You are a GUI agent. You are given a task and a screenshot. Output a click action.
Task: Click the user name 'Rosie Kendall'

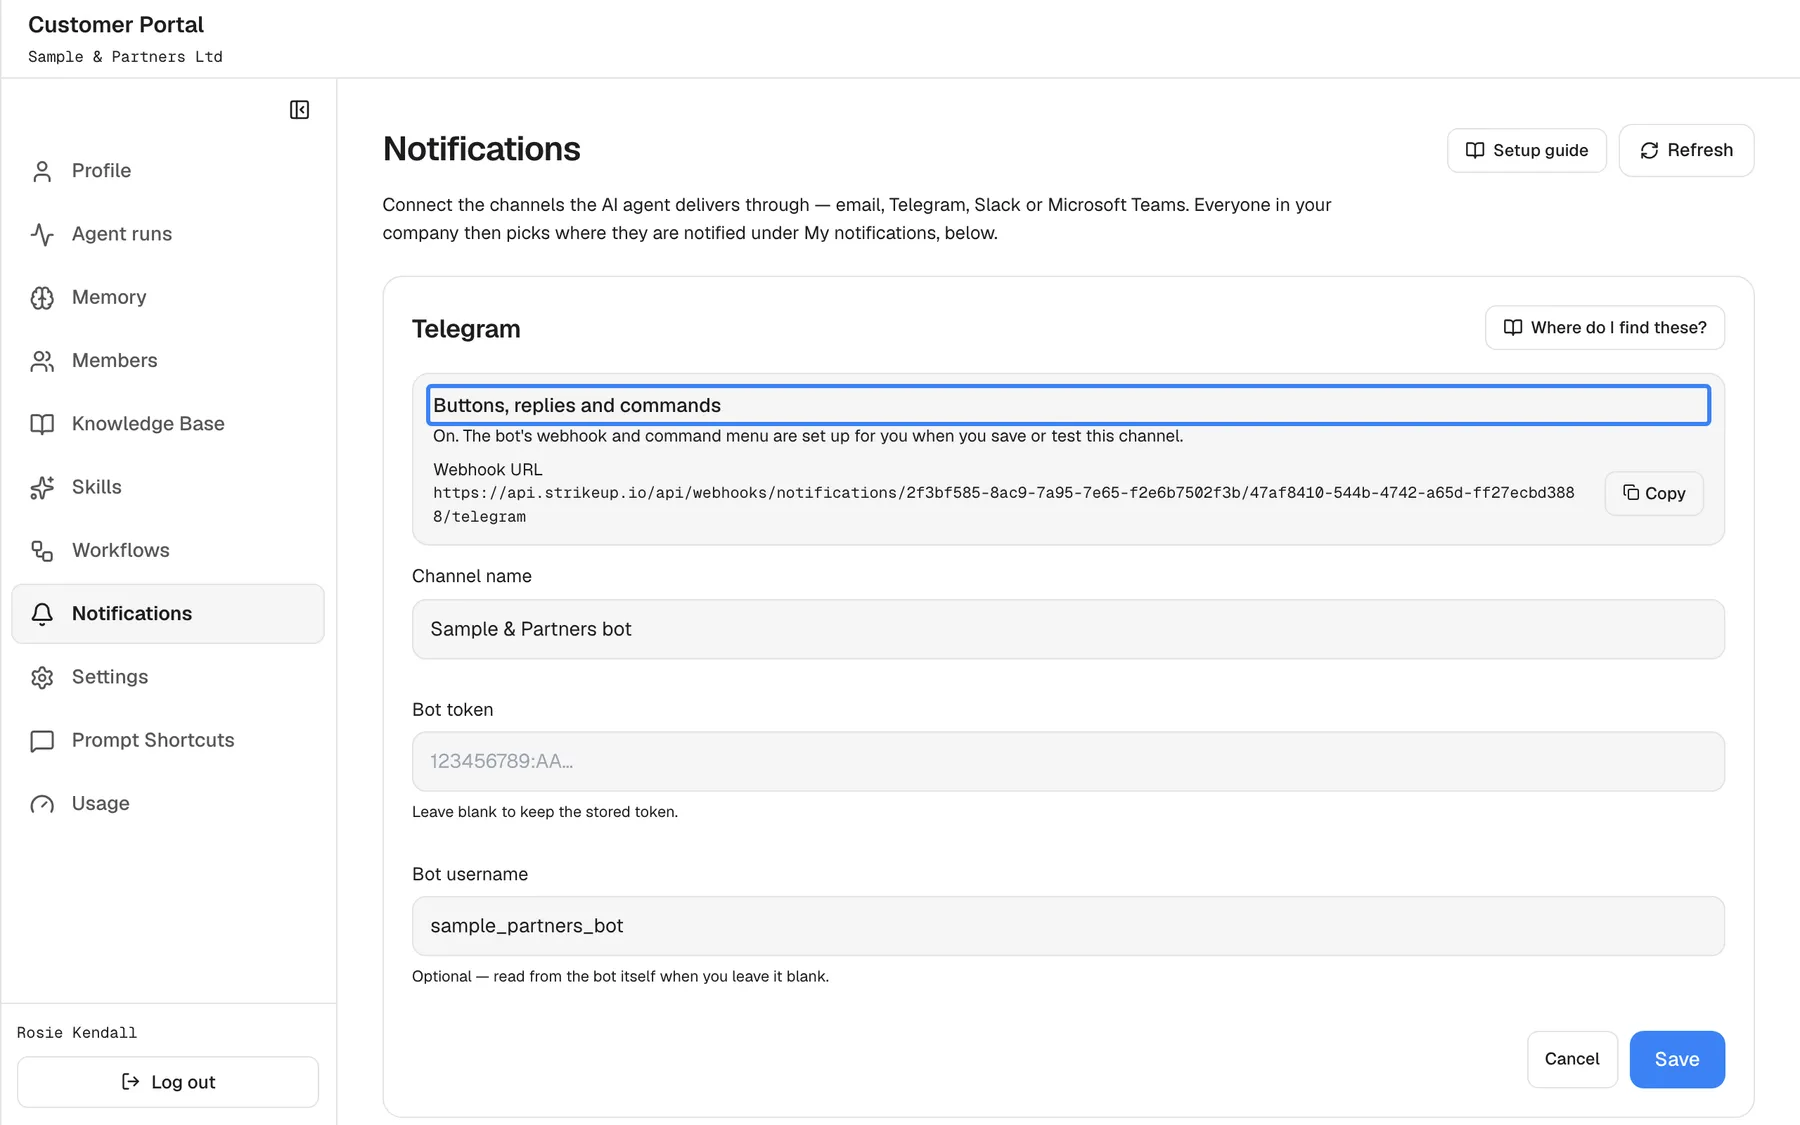click(77, 1033)
